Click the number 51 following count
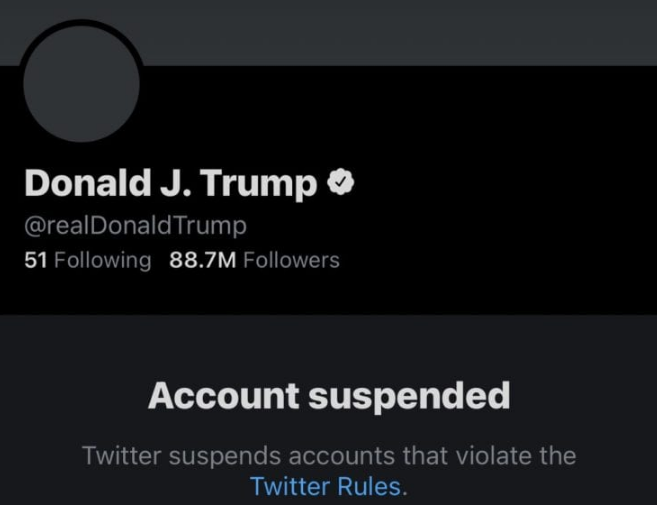Viewport: 657px width, 505px height. coord(36,260)
